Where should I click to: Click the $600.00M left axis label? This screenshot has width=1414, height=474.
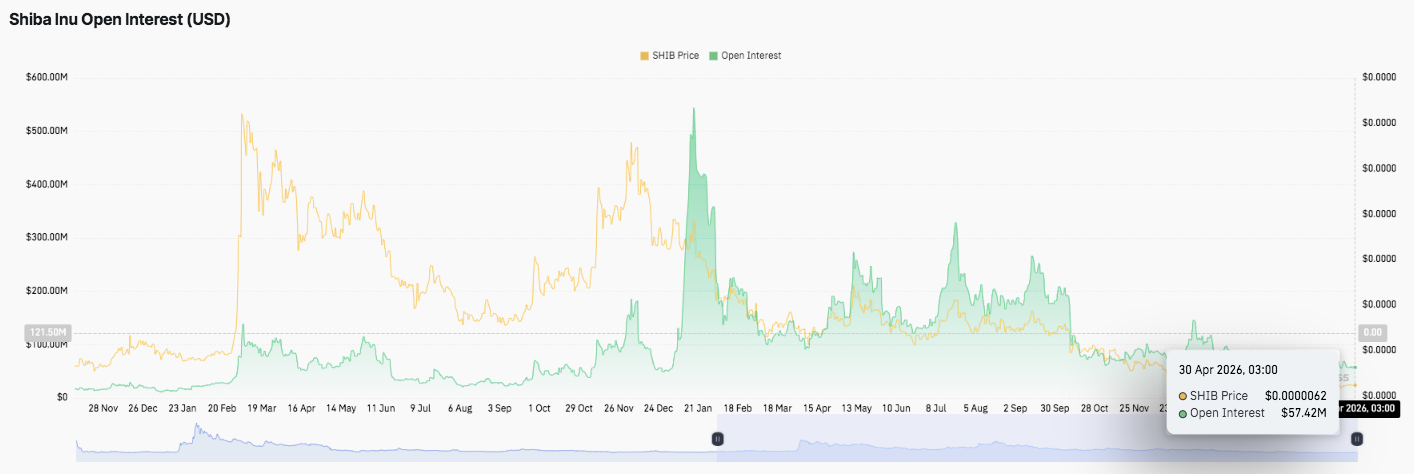pos(47,77)
